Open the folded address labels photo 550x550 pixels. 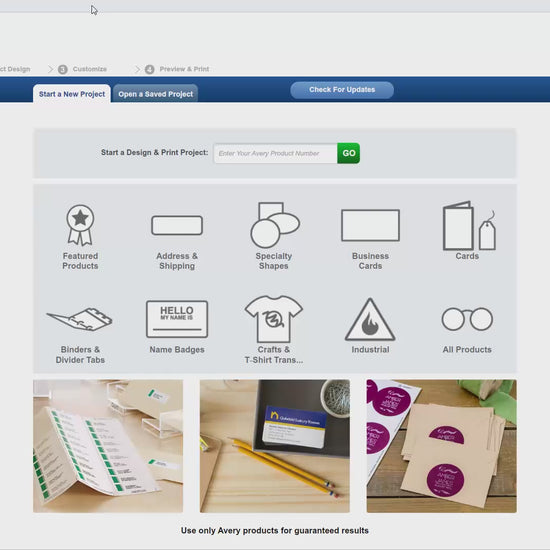pos(108,446)
